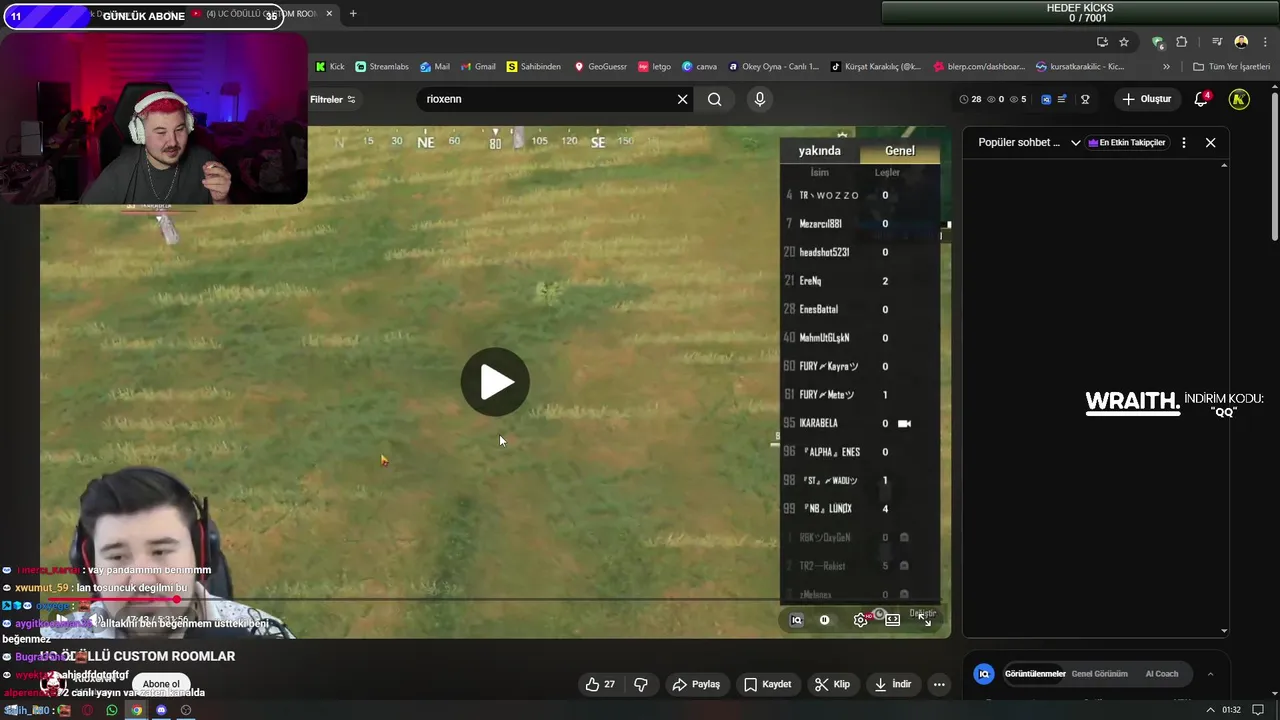This screenshot has width=1280, height=720.
Task: Select the AI Coach tab
Action: (1161, 674)
